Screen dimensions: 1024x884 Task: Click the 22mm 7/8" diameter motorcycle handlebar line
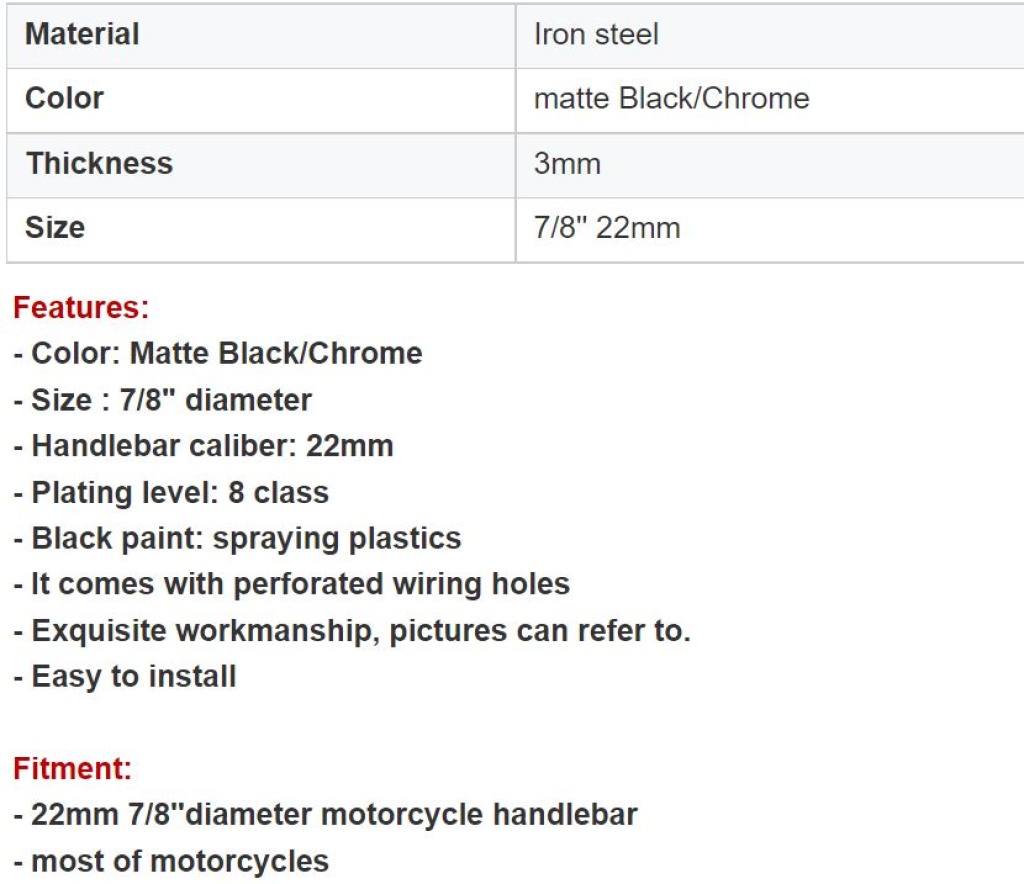click(325, 815)
